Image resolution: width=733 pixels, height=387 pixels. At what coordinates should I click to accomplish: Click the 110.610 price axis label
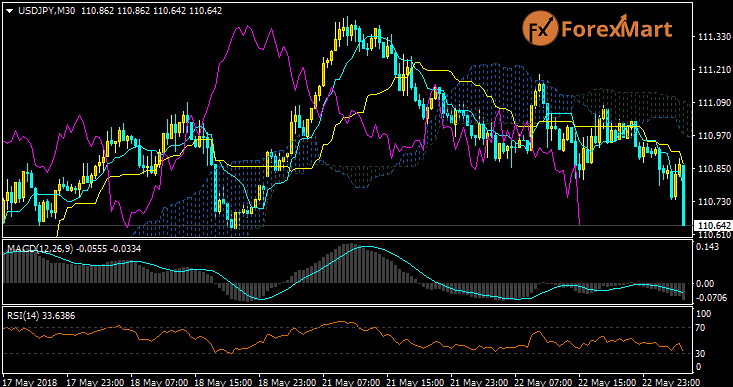(711, 235)
